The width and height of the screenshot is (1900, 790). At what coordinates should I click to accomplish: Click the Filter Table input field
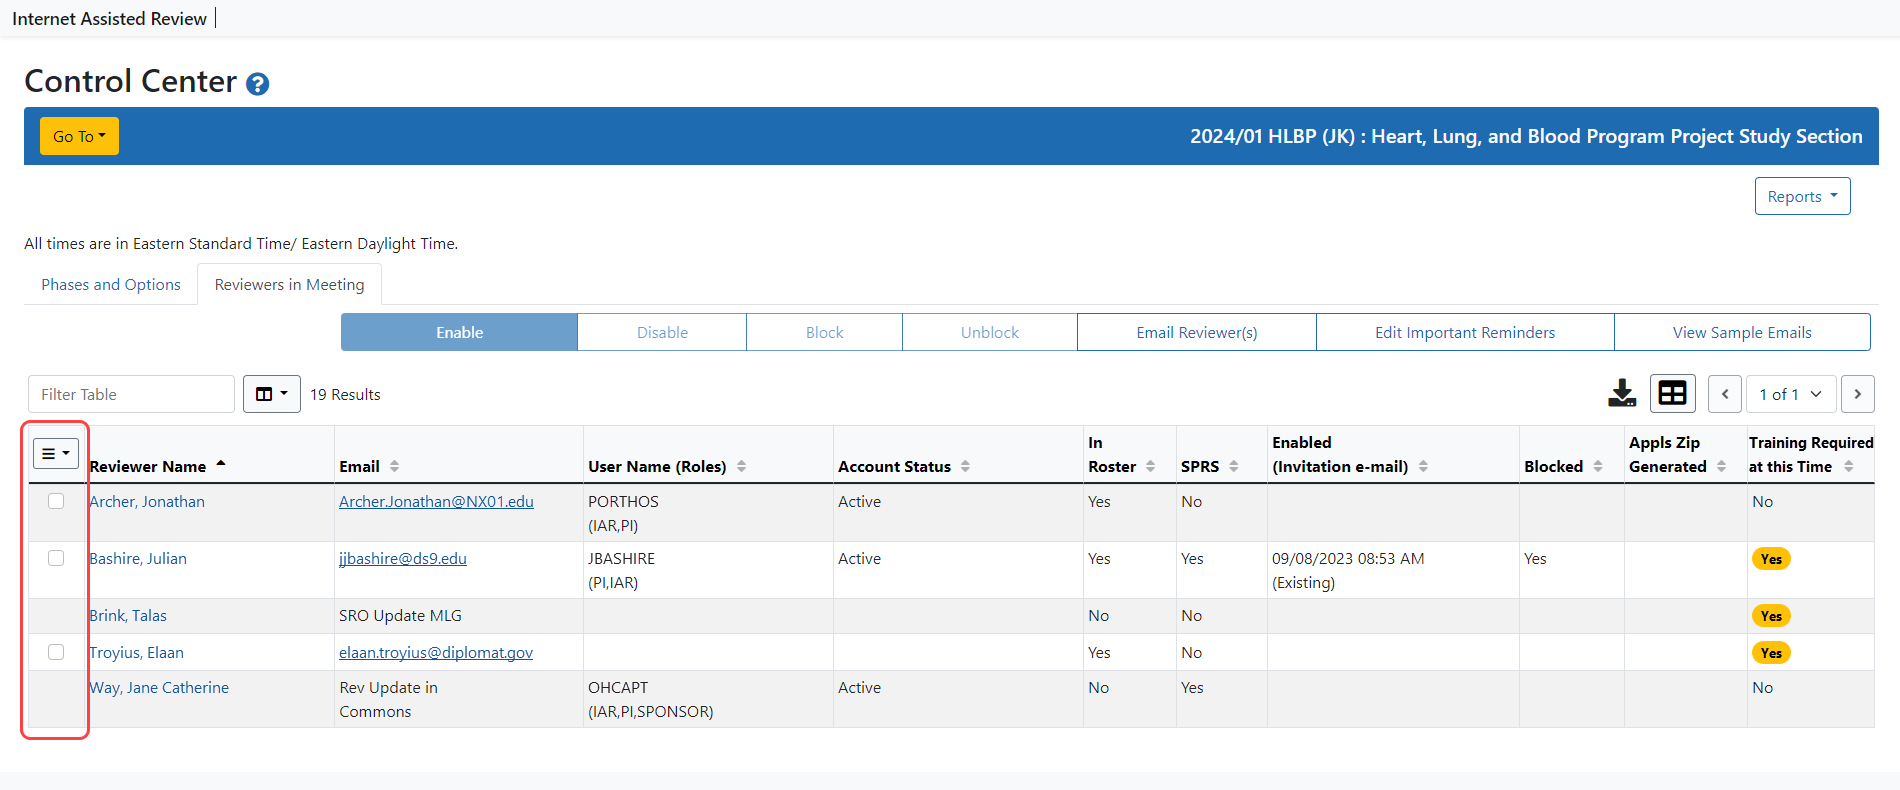tap(131, 394)
